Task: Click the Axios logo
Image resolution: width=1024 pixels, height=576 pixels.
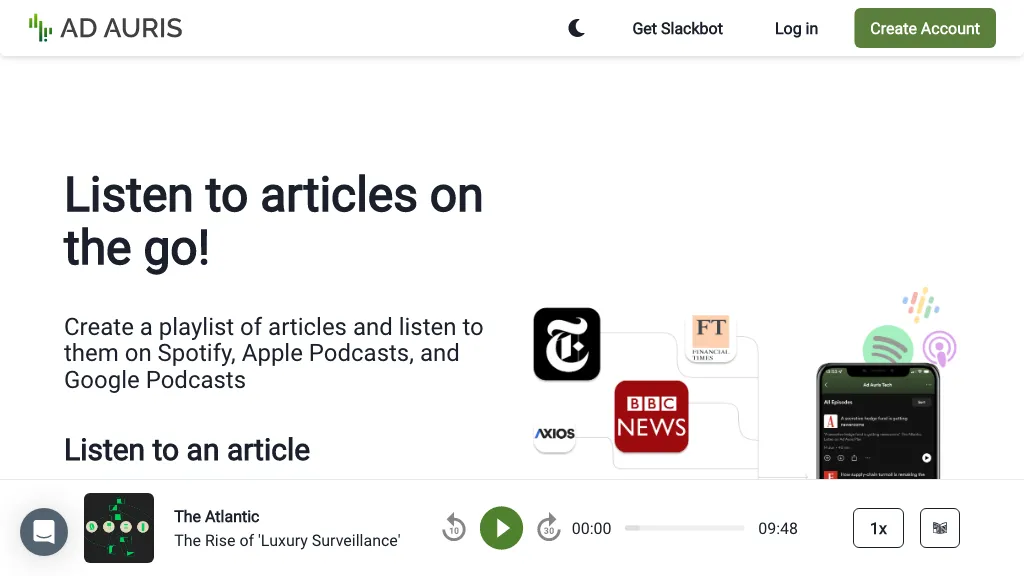Action: pyautogui.click(x=554, y=434)
